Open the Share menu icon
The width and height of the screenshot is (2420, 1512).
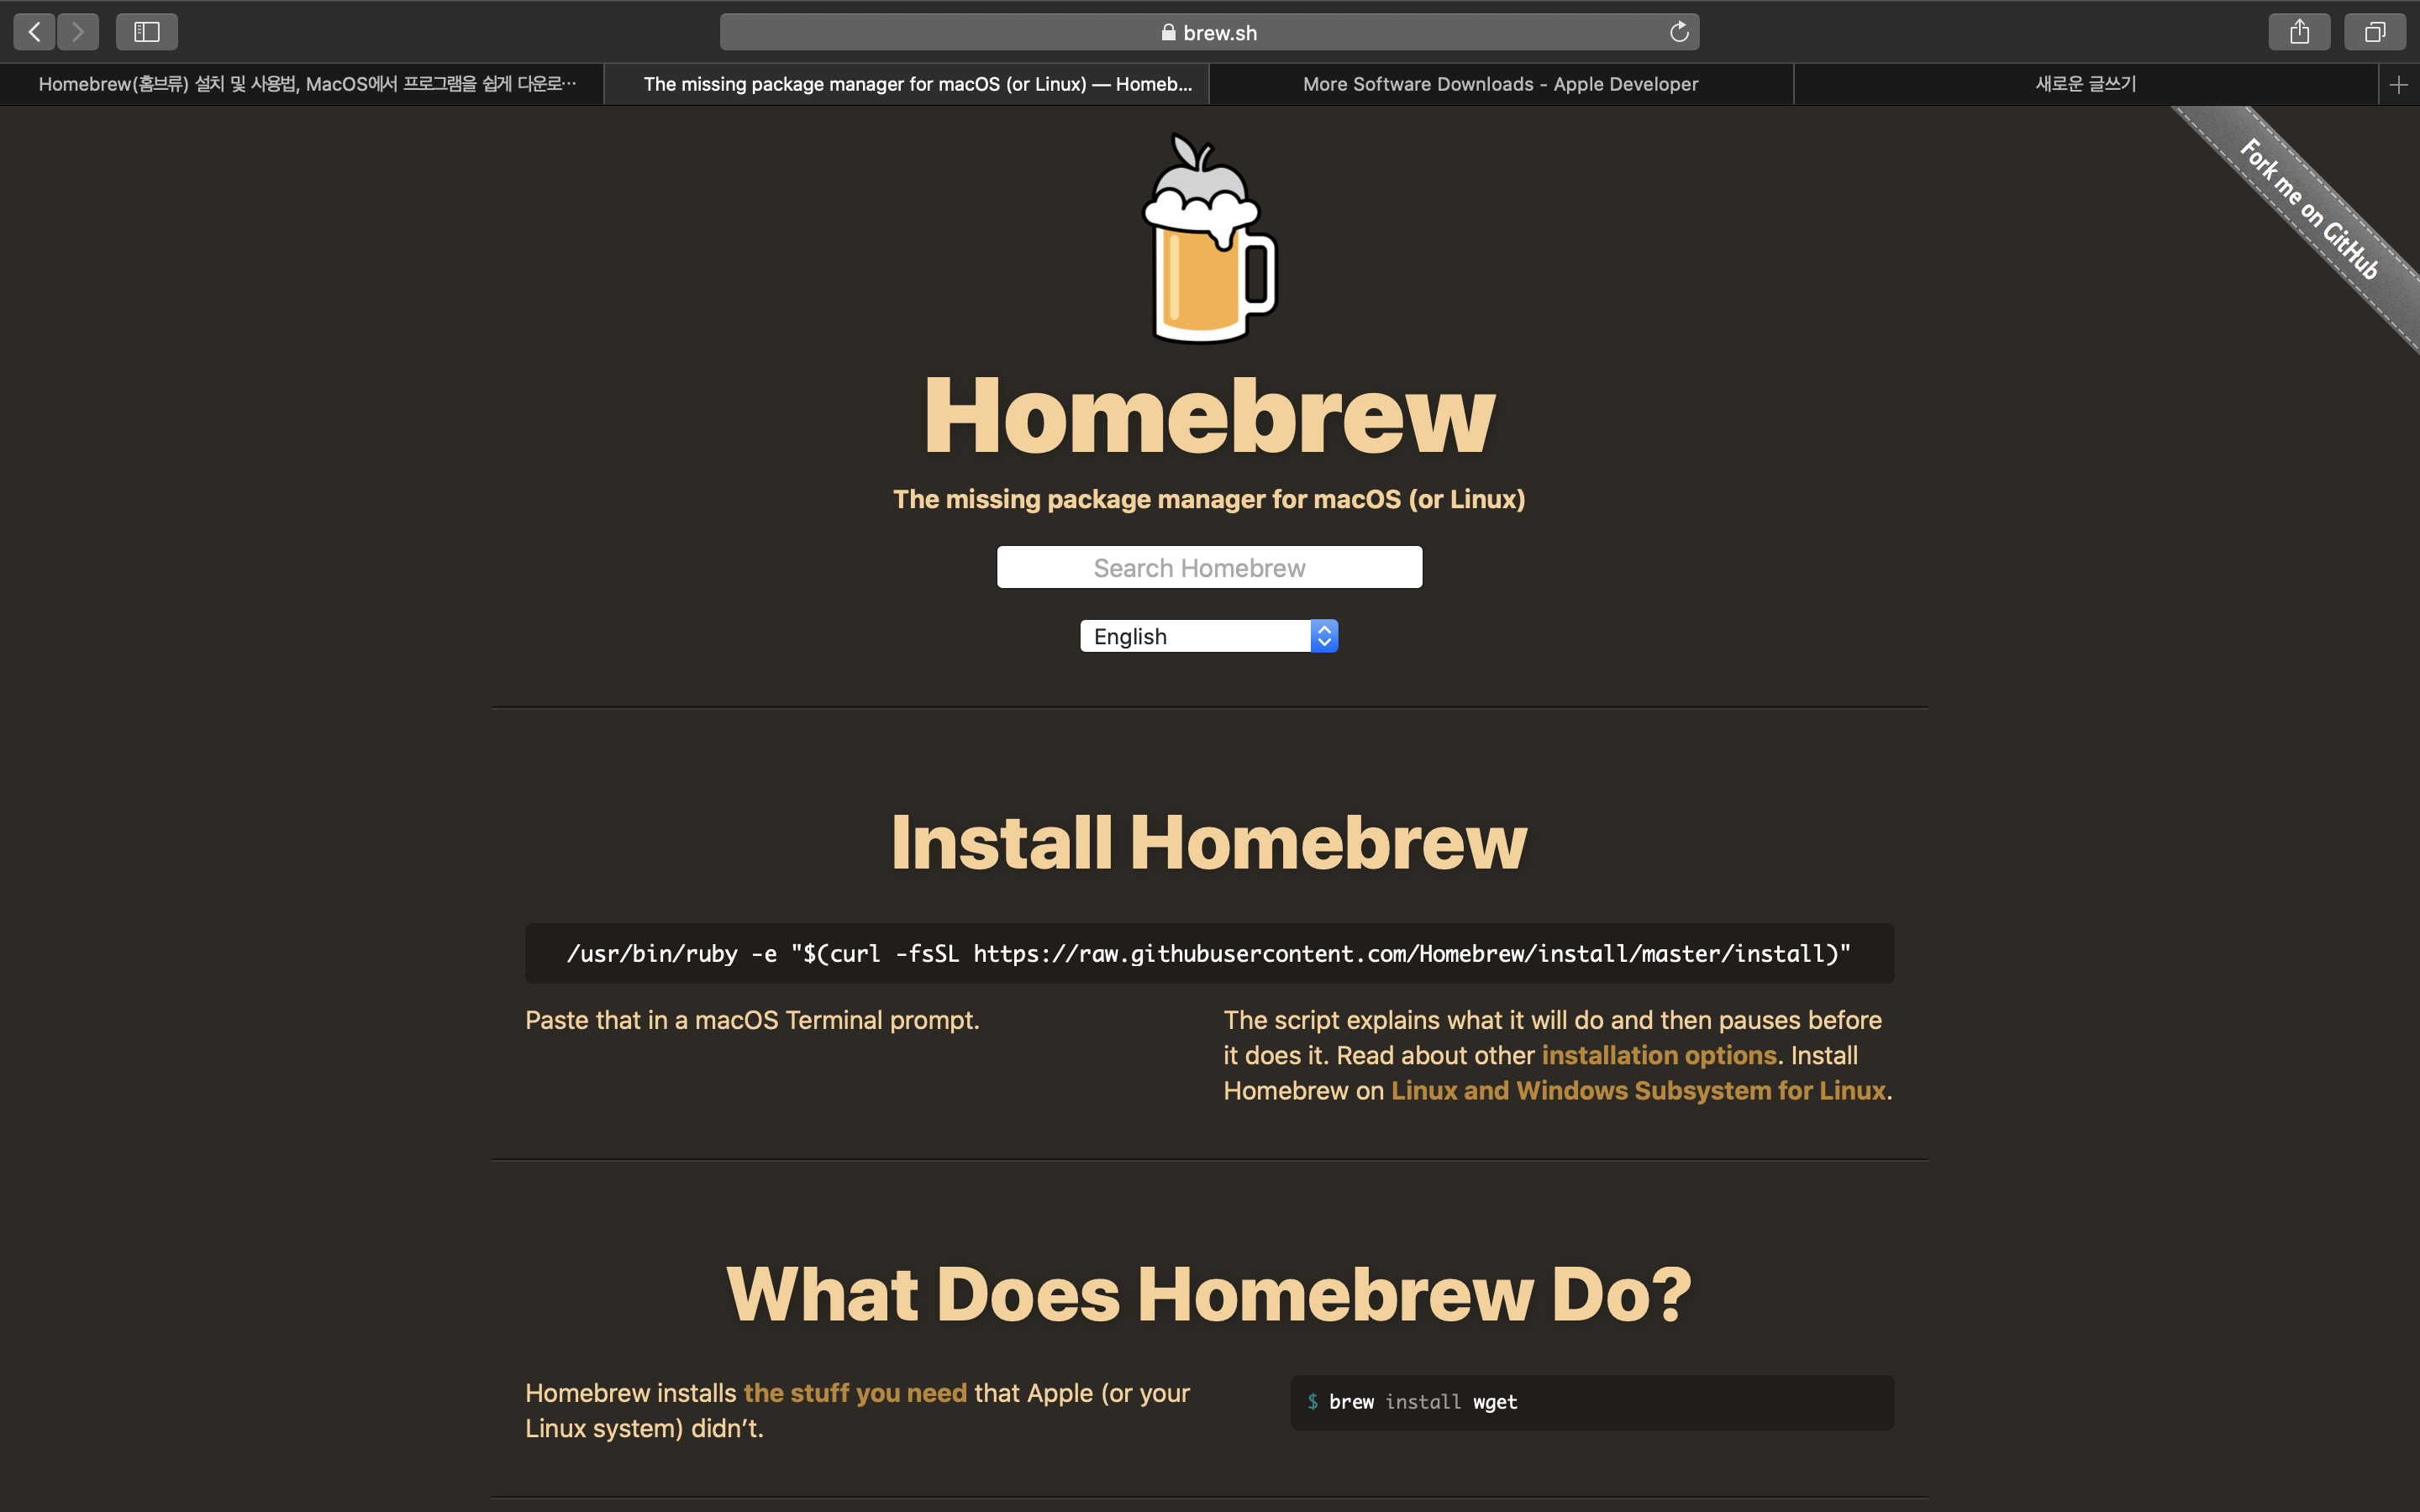pyautogui.click(x=2299, y=32)
